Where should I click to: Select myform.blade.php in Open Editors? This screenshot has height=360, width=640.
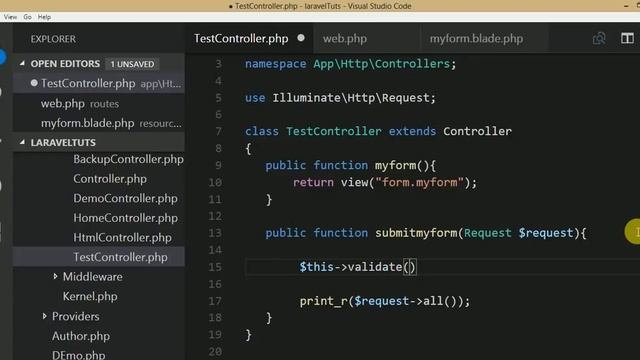[99, 123]
